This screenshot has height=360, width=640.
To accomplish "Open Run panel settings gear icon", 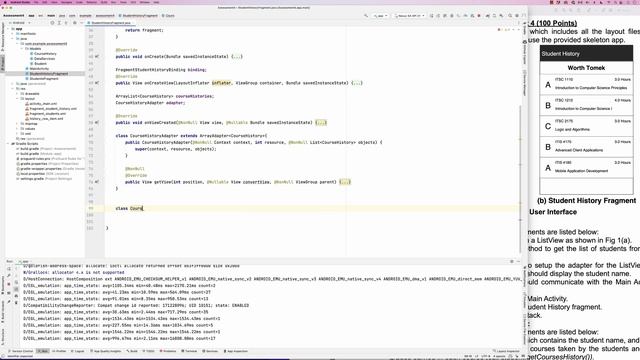I will point(512,262).
